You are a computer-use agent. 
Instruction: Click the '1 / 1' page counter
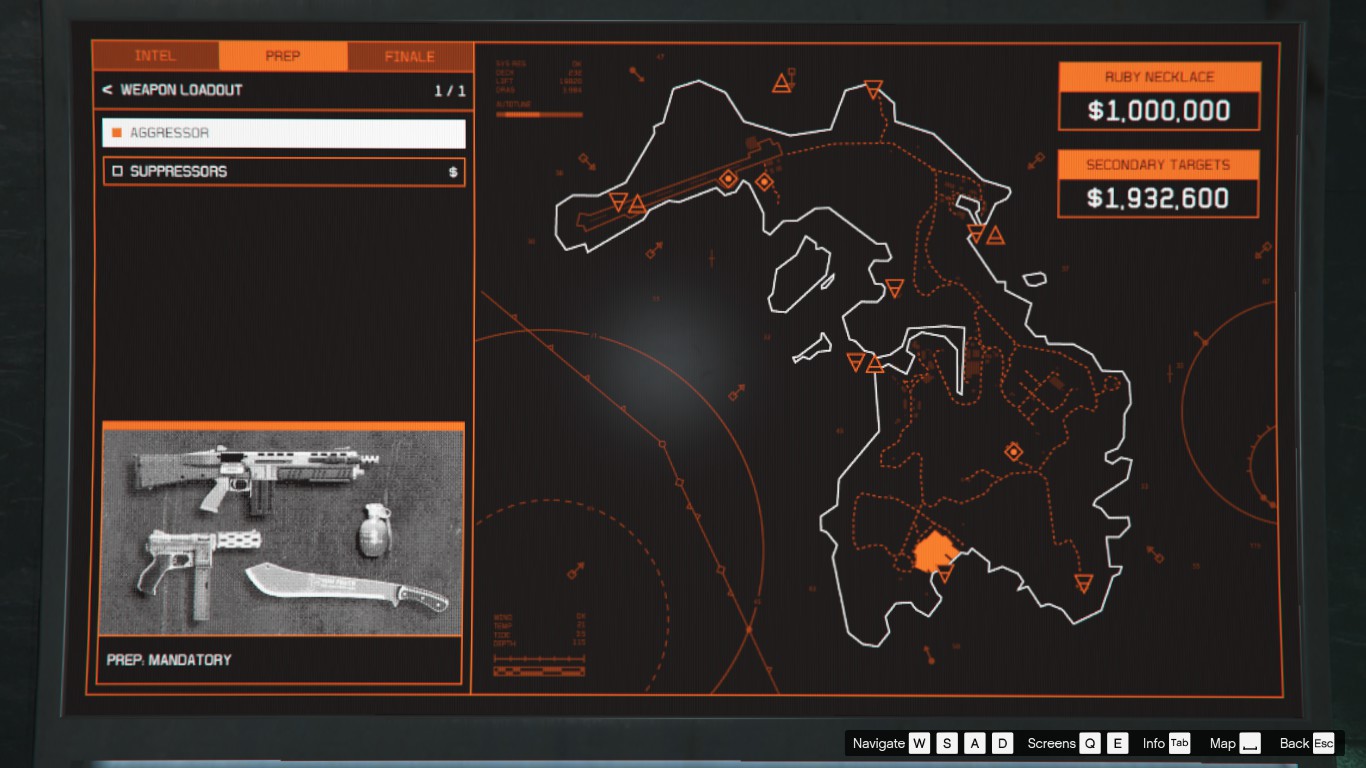(x=450, y=91)
